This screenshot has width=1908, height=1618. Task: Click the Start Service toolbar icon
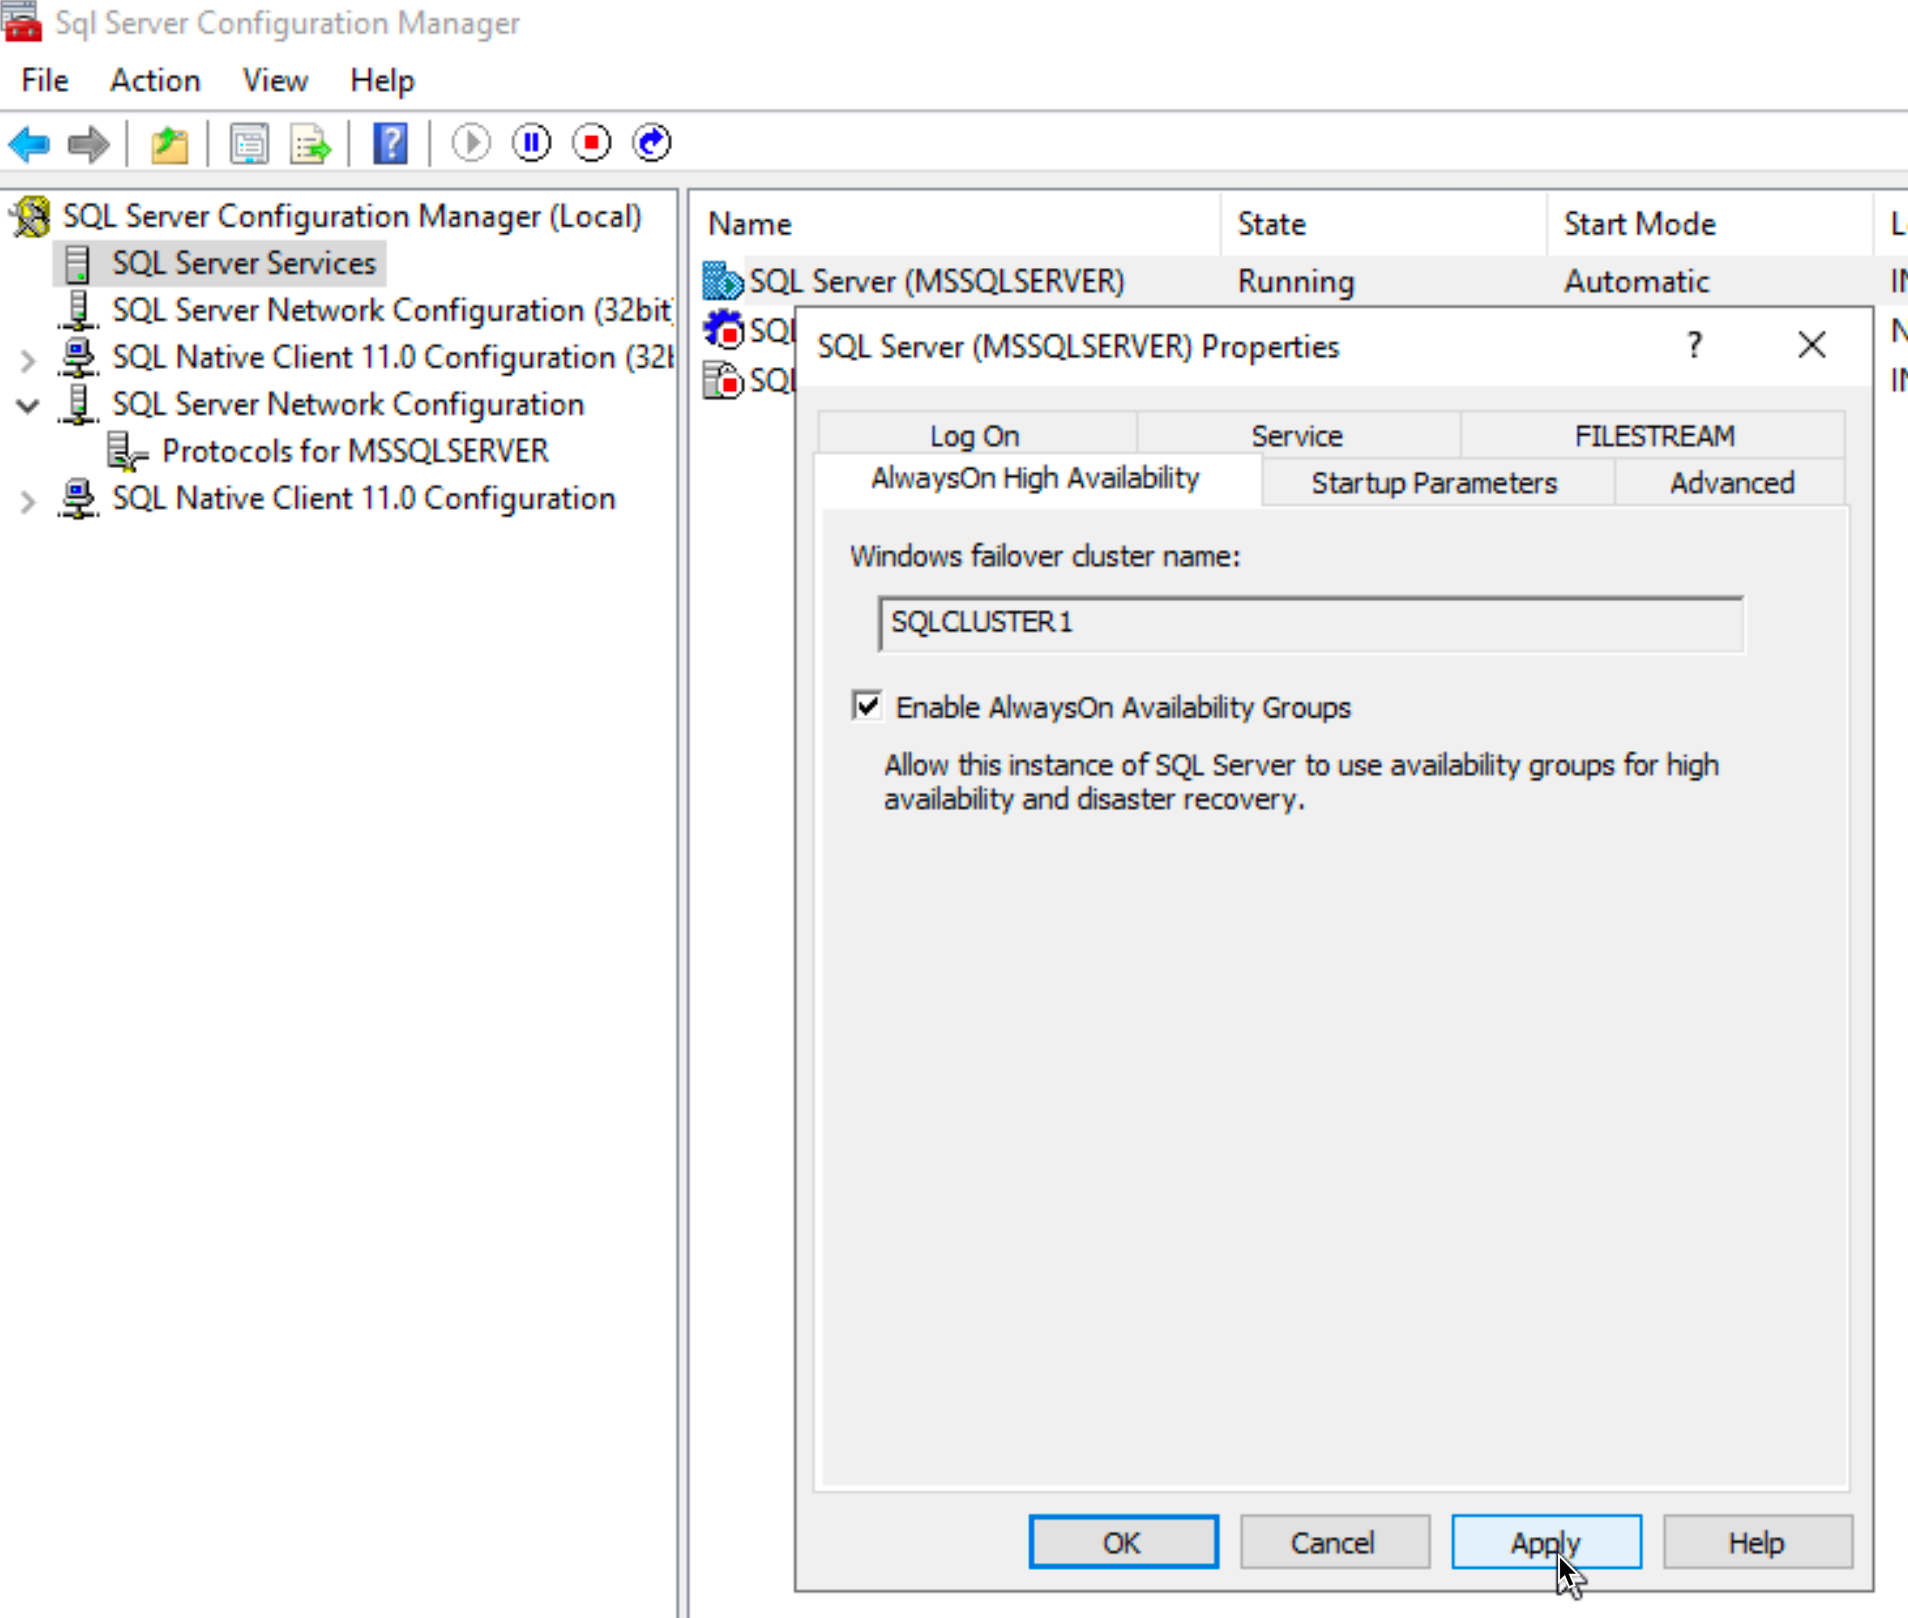click(471, 143)
